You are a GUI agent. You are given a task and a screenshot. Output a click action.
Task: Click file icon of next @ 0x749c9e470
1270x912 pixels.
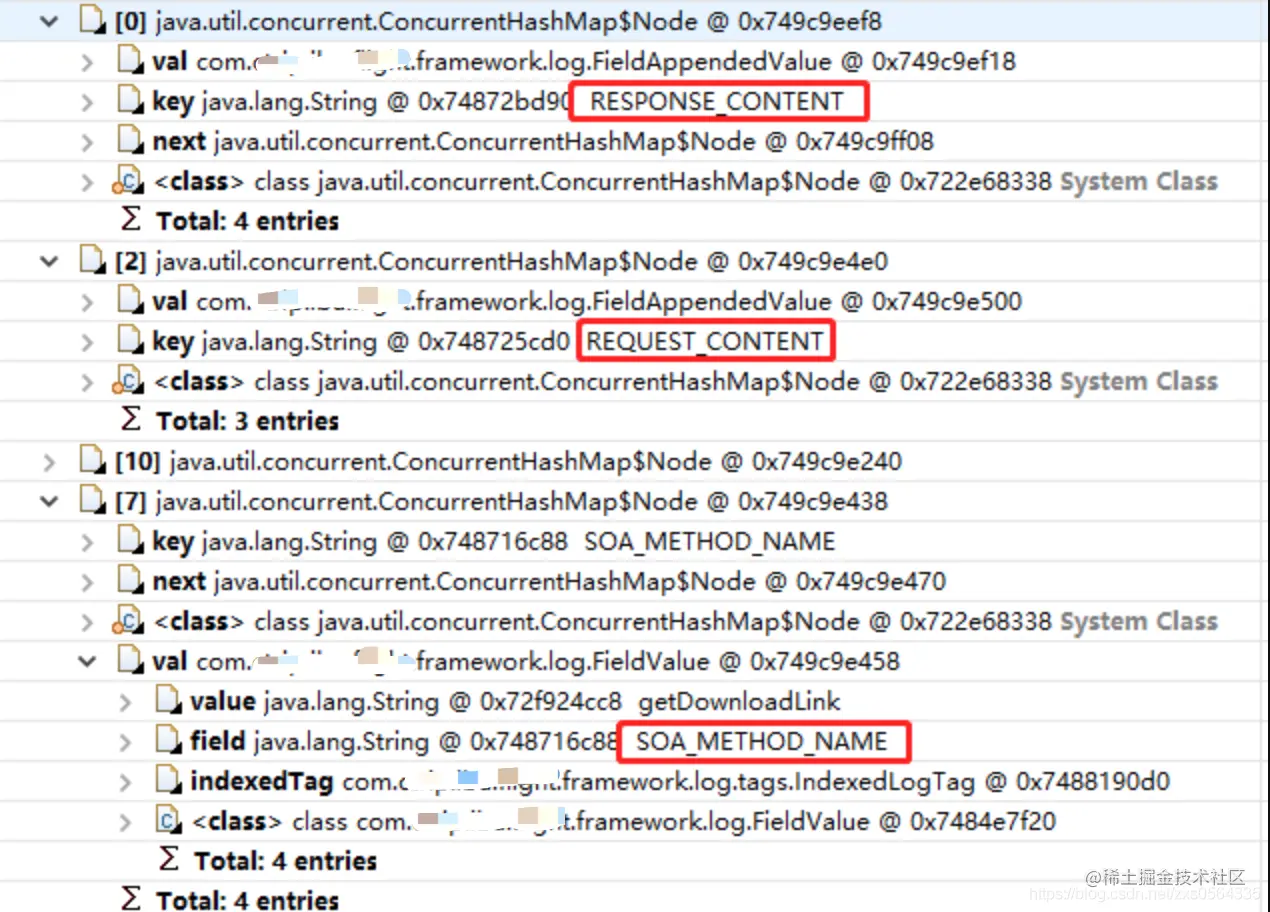[x=130, y=581]
